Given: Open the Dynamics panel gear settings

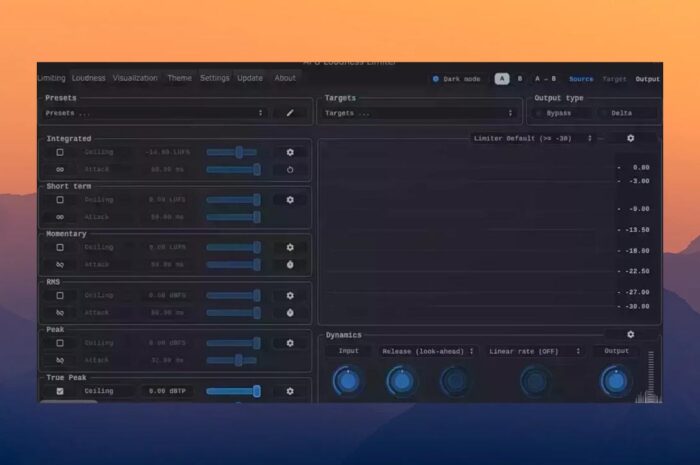Looking at the screenshot, I should [x=630, y=334].
